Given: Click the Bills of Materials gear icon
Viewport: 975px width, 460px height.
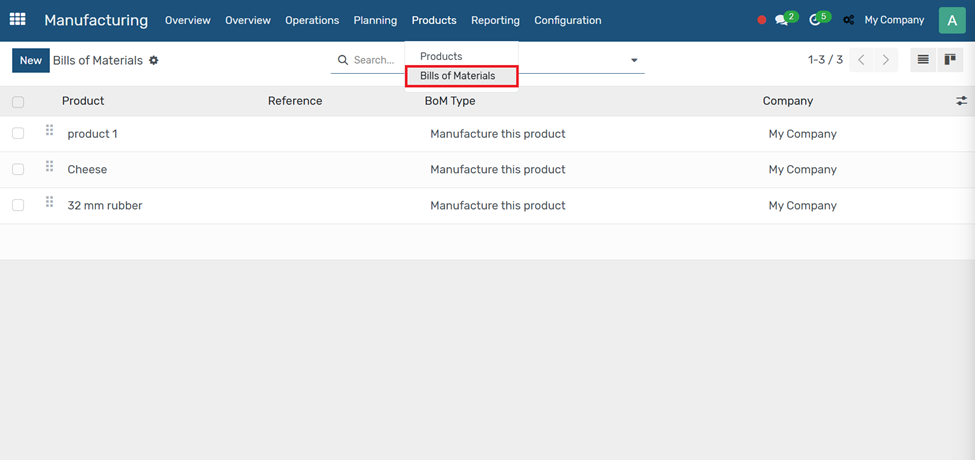Looking at the screenshot, I should point(154,61).
